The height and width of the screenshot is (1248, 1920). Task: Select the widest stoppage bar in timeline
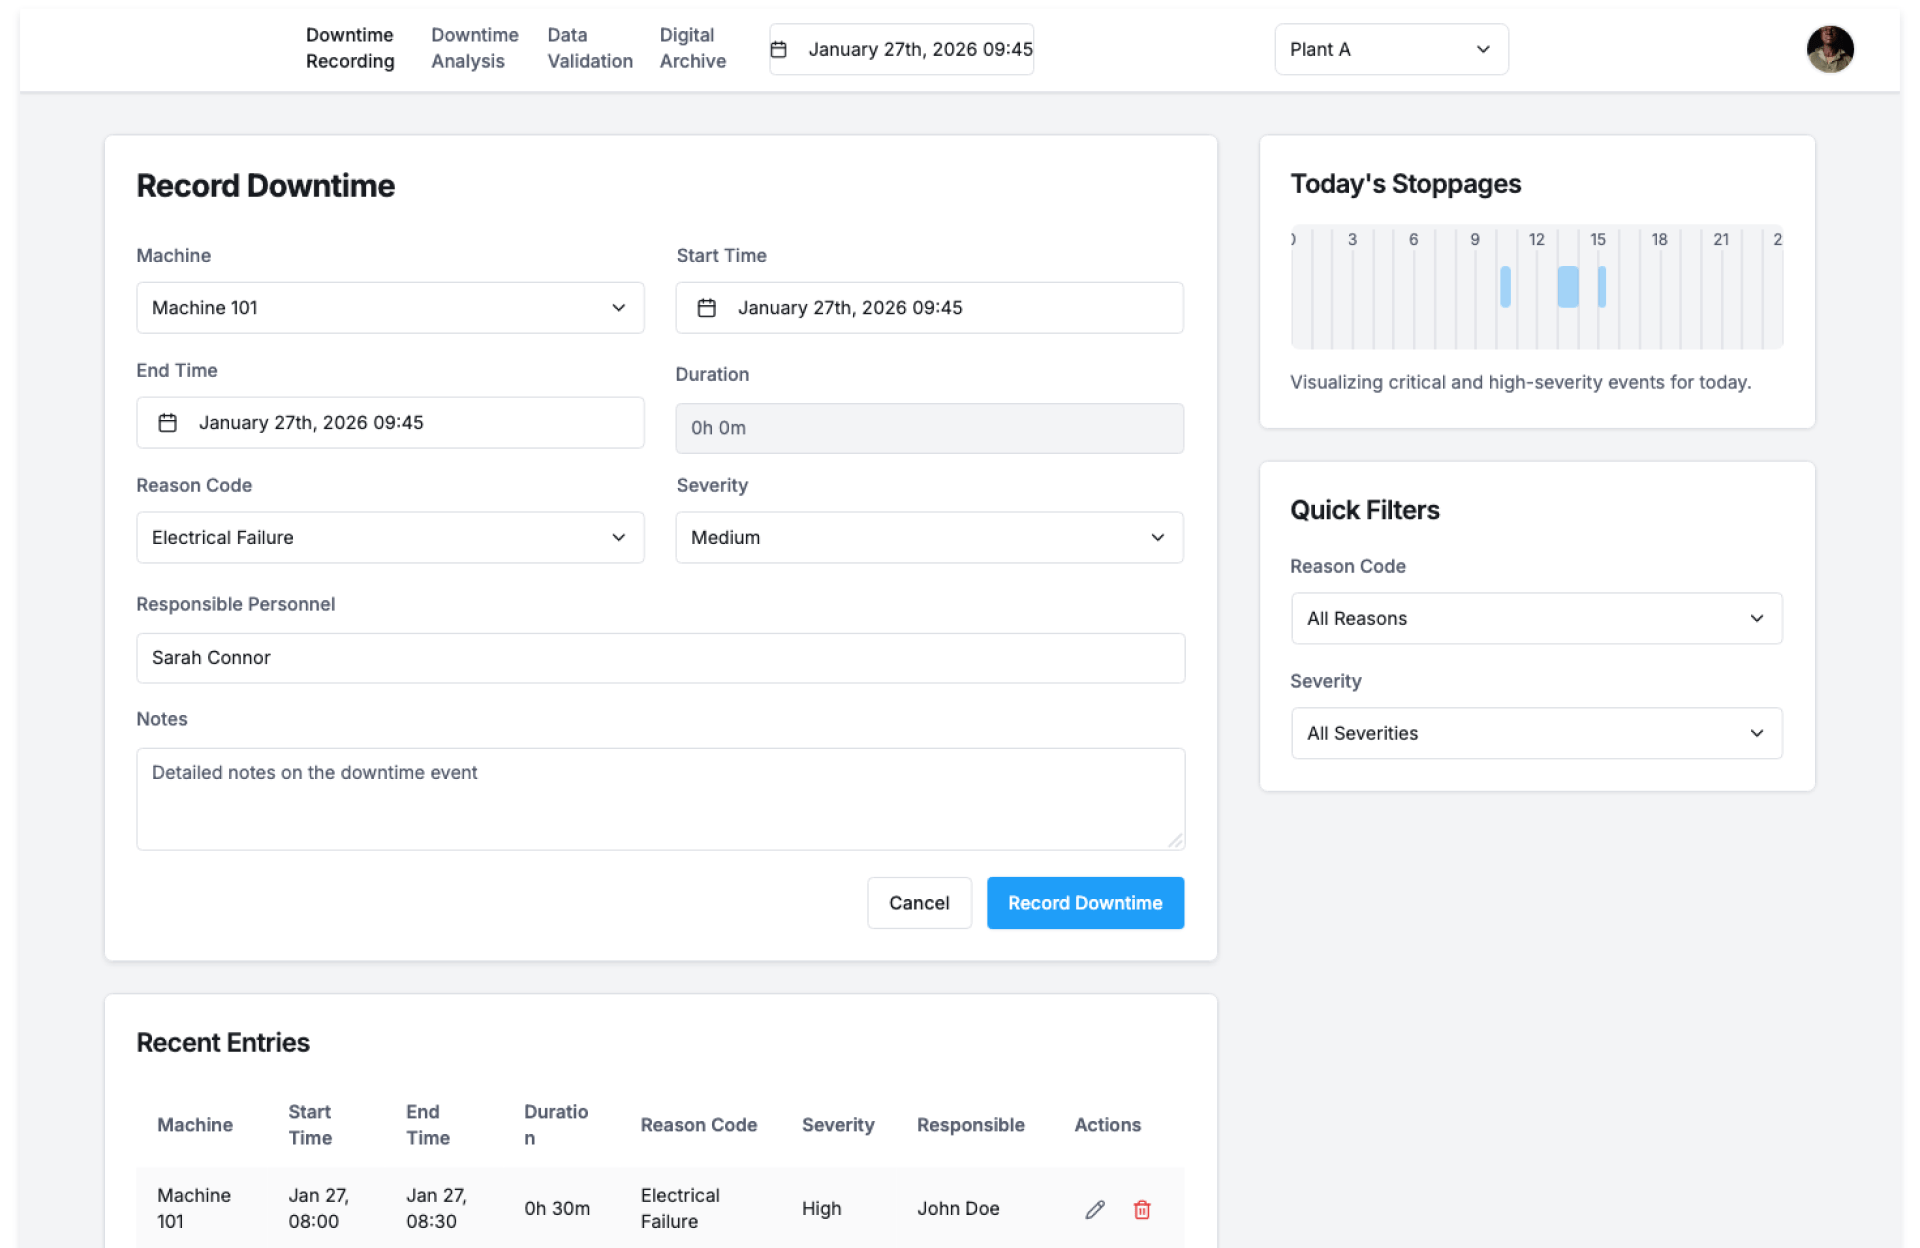tap(1567, 287)
